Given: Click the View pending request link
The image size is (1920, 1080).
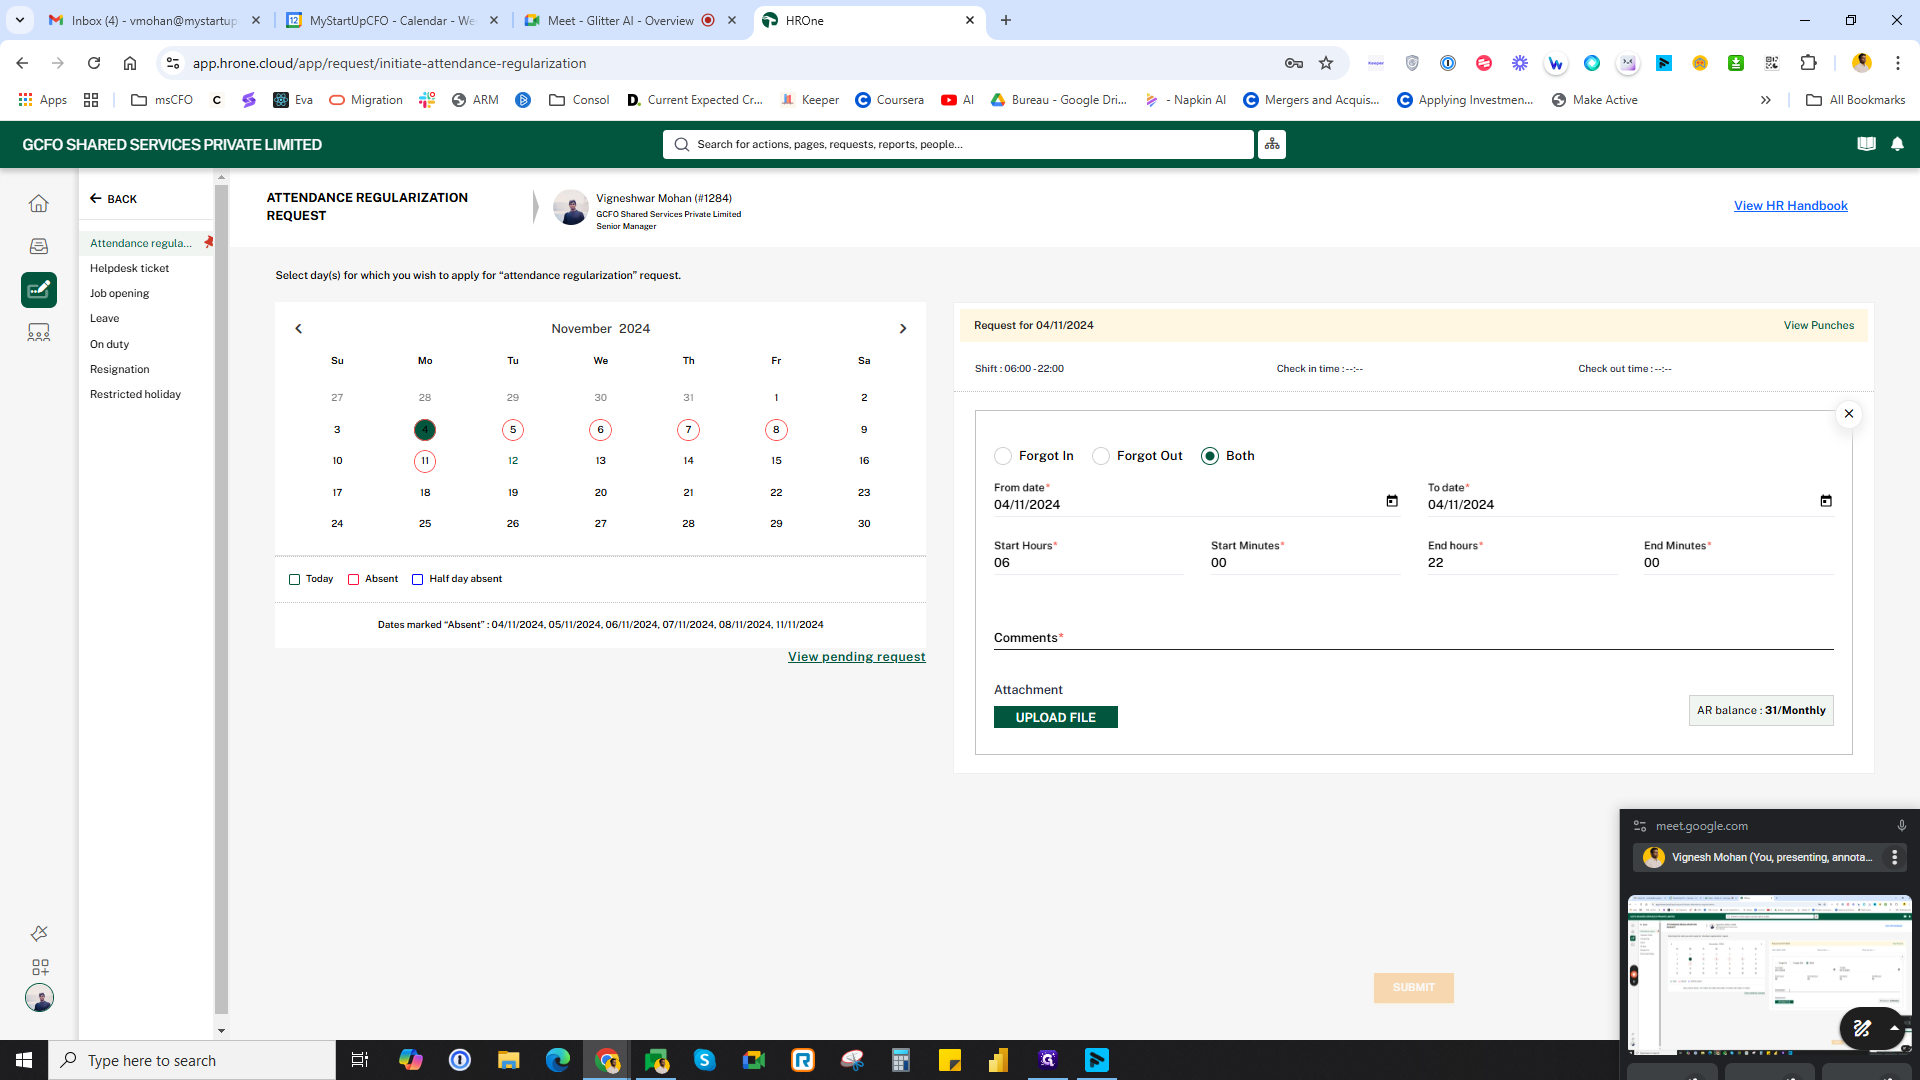Looking at the screenshot, I should click(856, 657).
